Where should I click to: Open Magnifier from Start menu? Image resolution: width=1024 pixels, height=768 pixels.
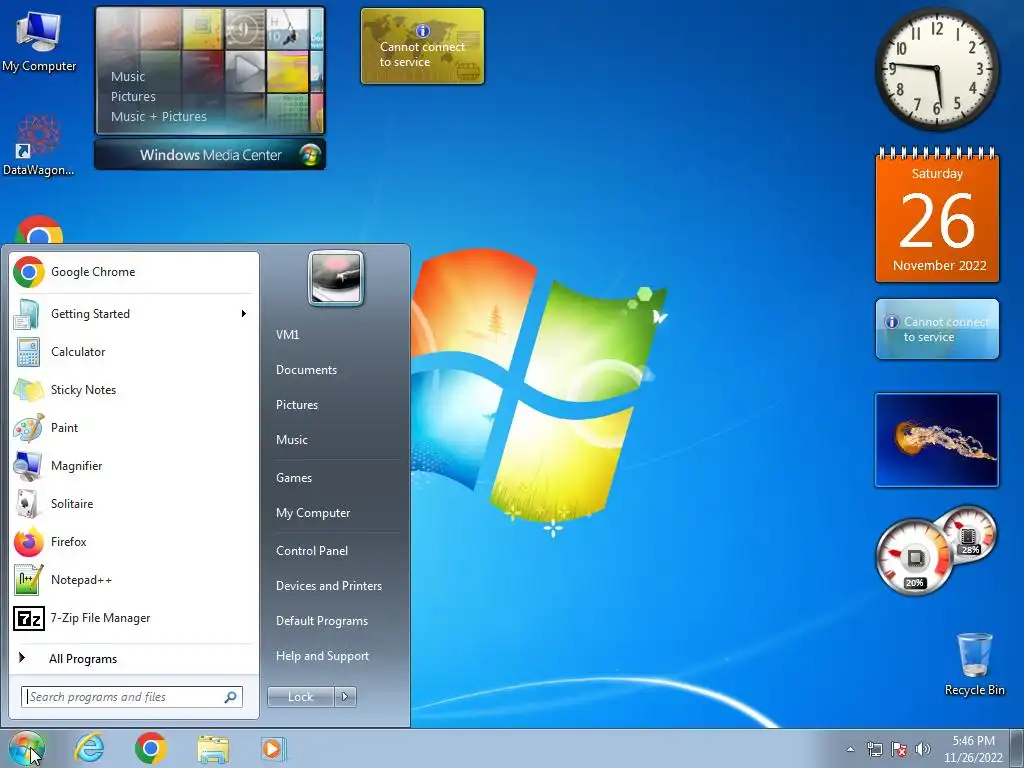pyautogui.click(x=134, y=466)
